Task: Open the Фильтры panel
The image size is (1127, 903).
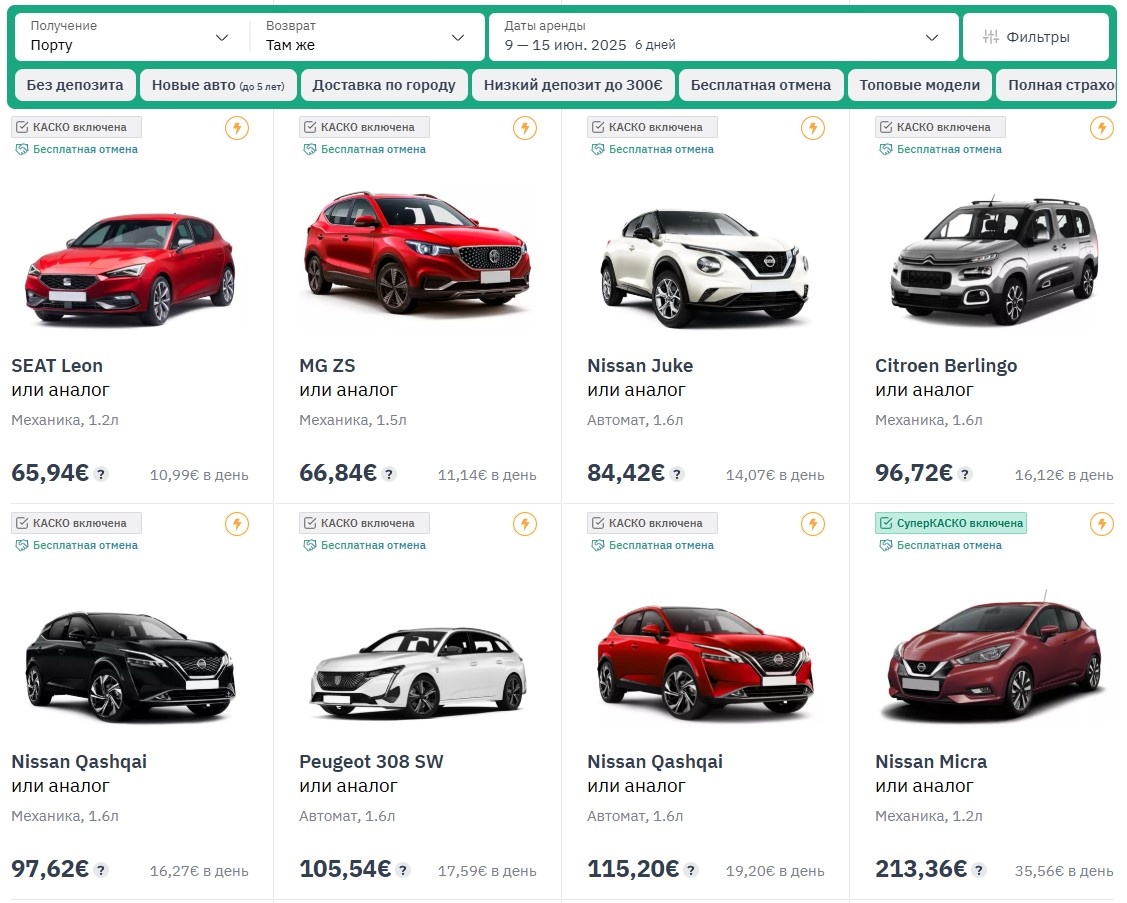Action: tap(1037, 36)
